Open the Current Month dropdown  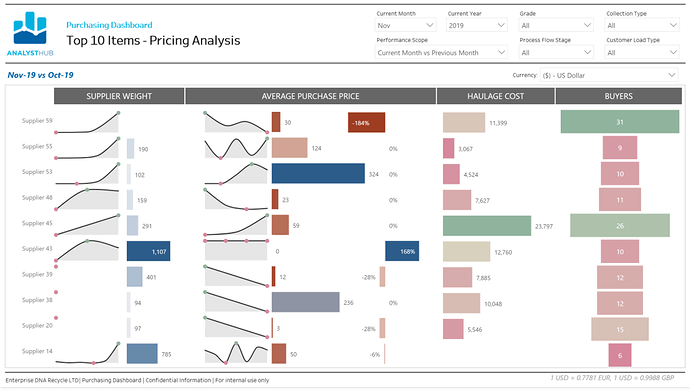click(405, 26)
